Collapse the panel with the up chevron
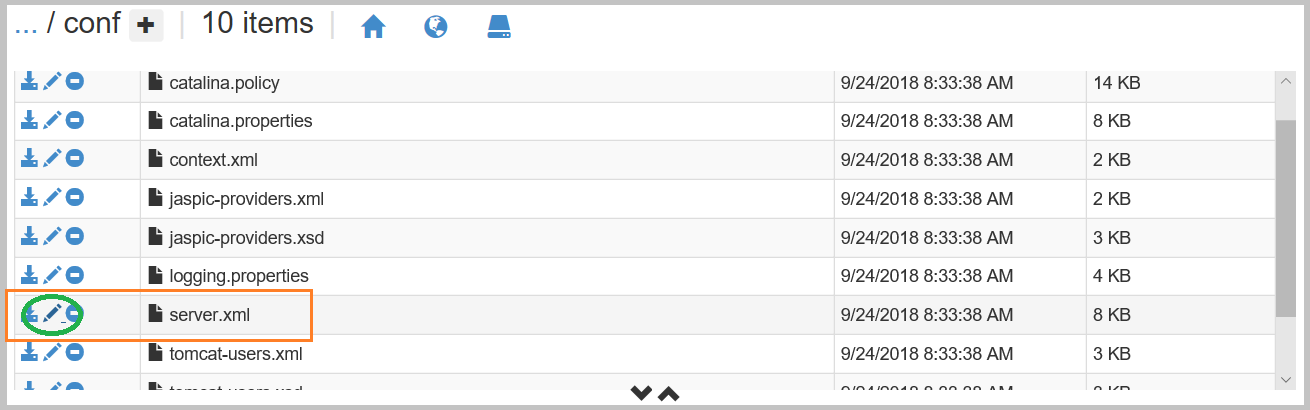This screenshot has height=410, width=1310. (x=668, y=393)
